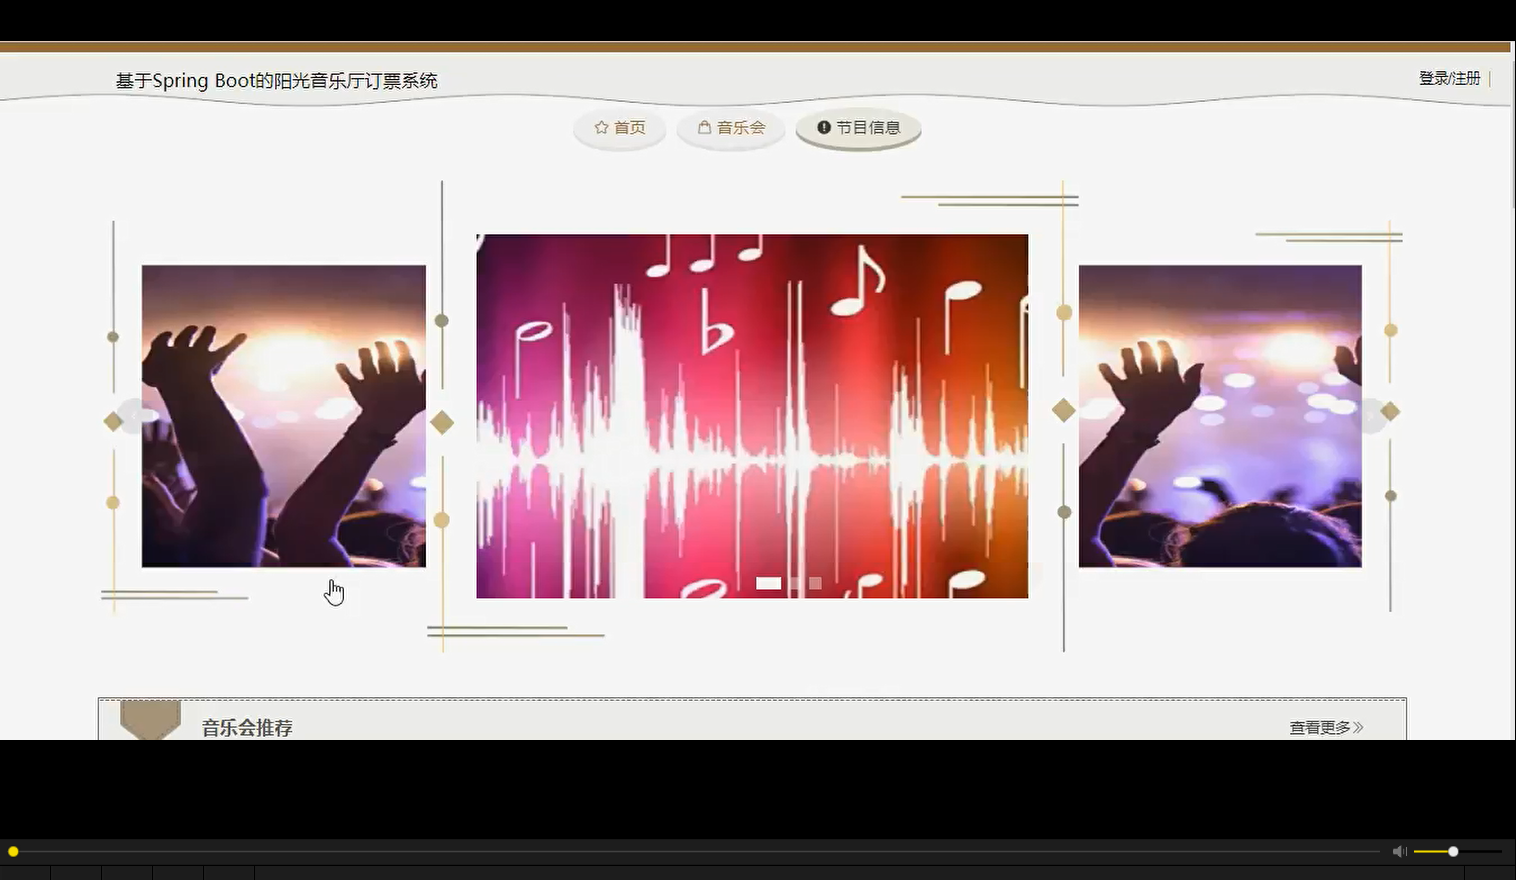Click the video playback progress bar
1516x880 pixels.
[x=695, y=851]
